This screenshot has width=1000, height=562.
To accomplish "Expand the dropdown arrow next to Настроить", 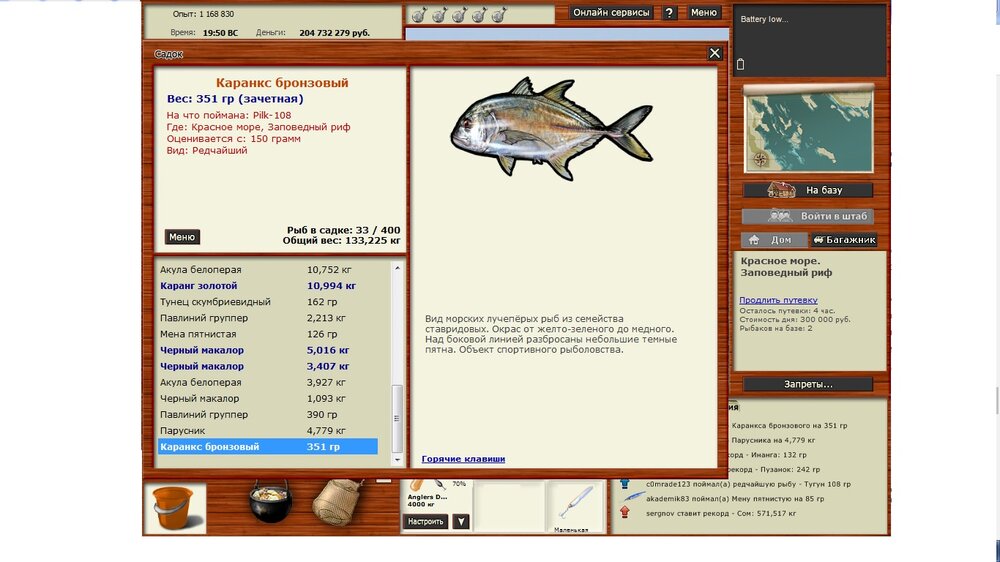I will pos(460,521).
